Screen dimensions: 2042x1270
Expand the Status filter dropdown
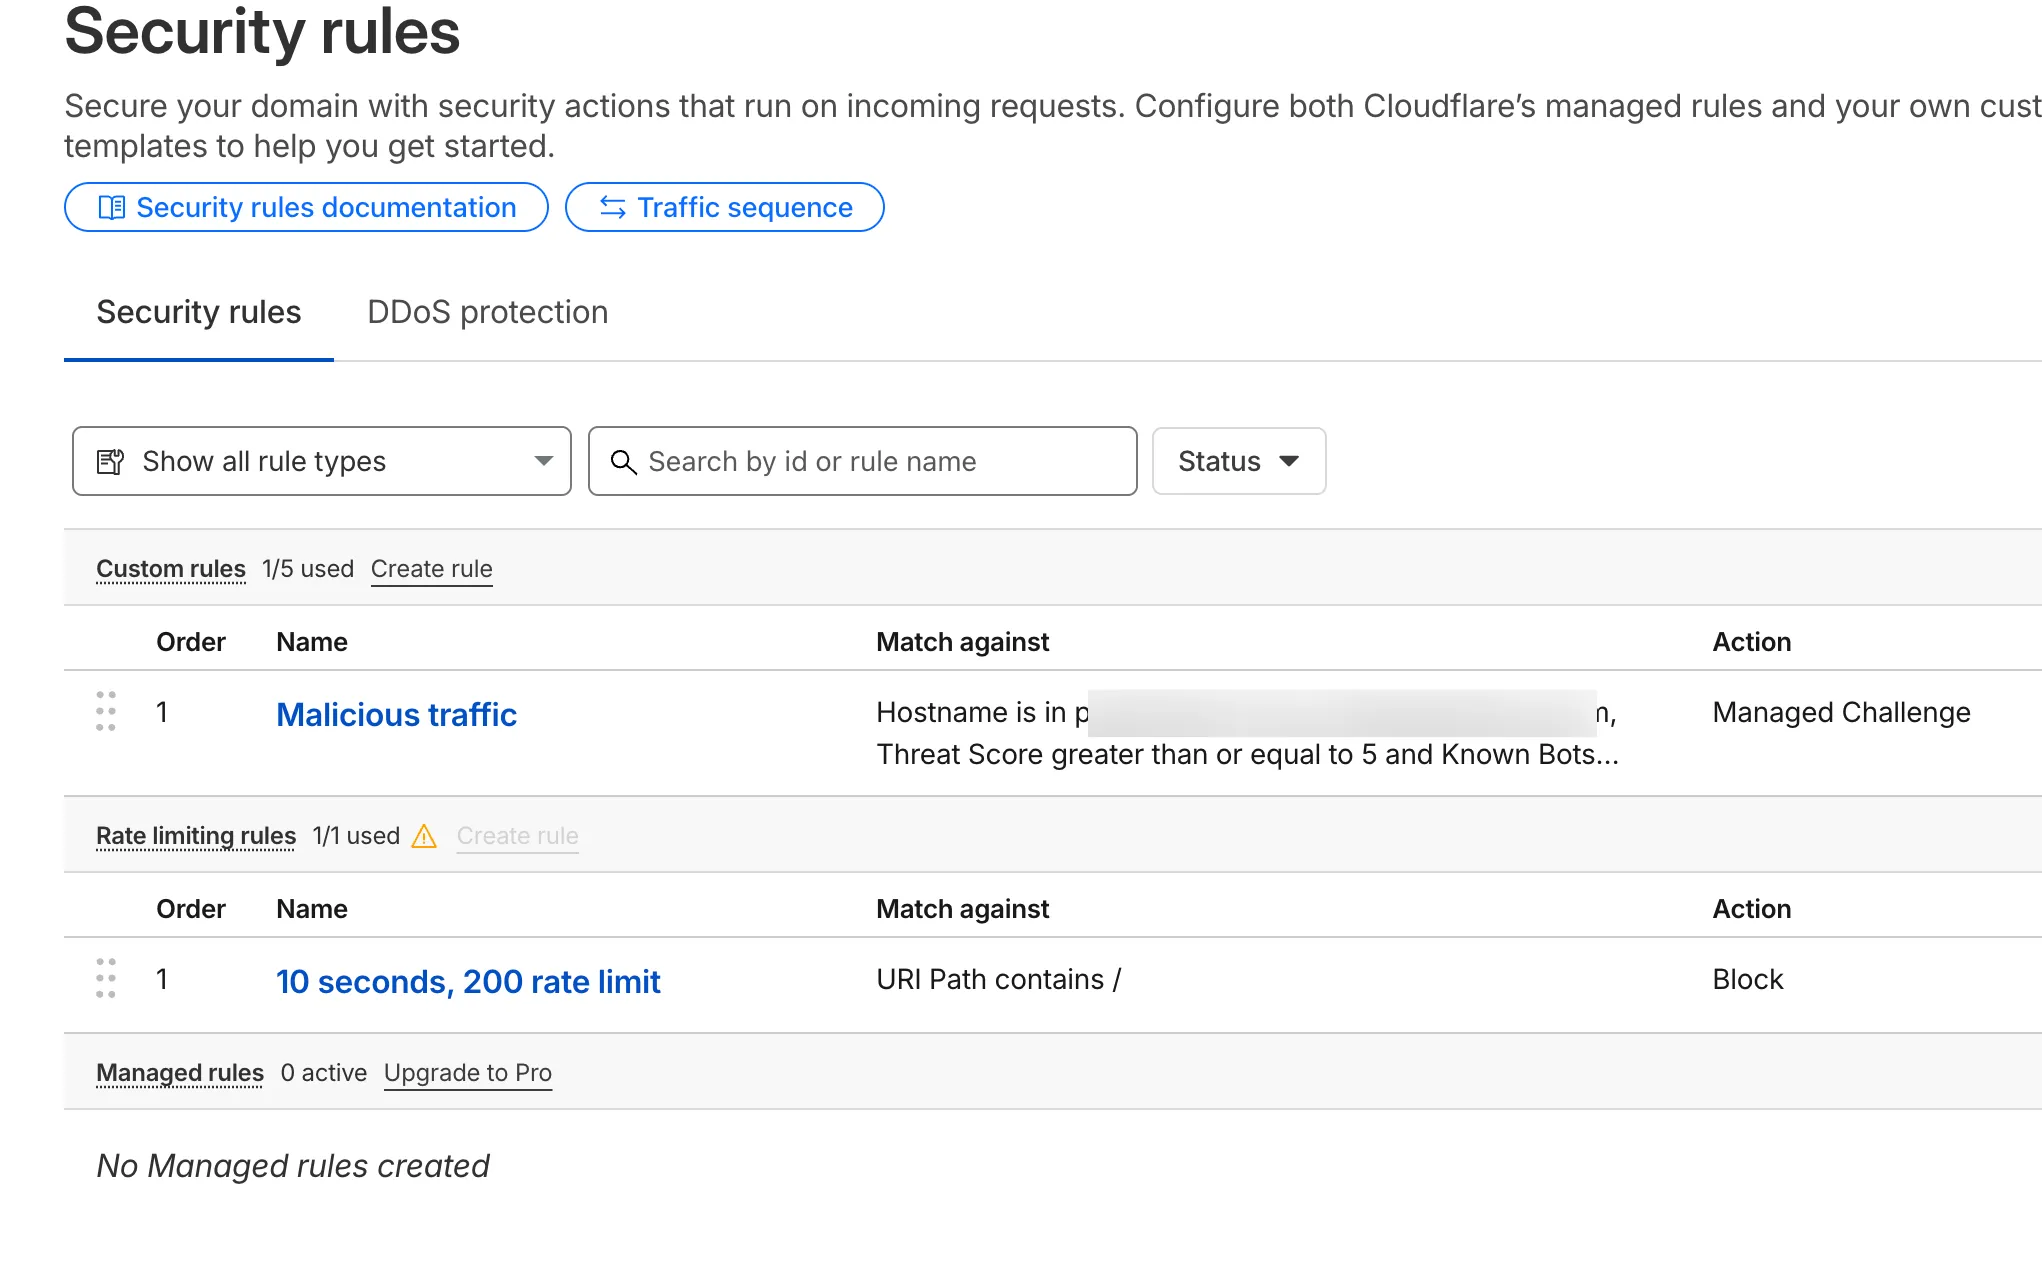tap(1238, 461)
